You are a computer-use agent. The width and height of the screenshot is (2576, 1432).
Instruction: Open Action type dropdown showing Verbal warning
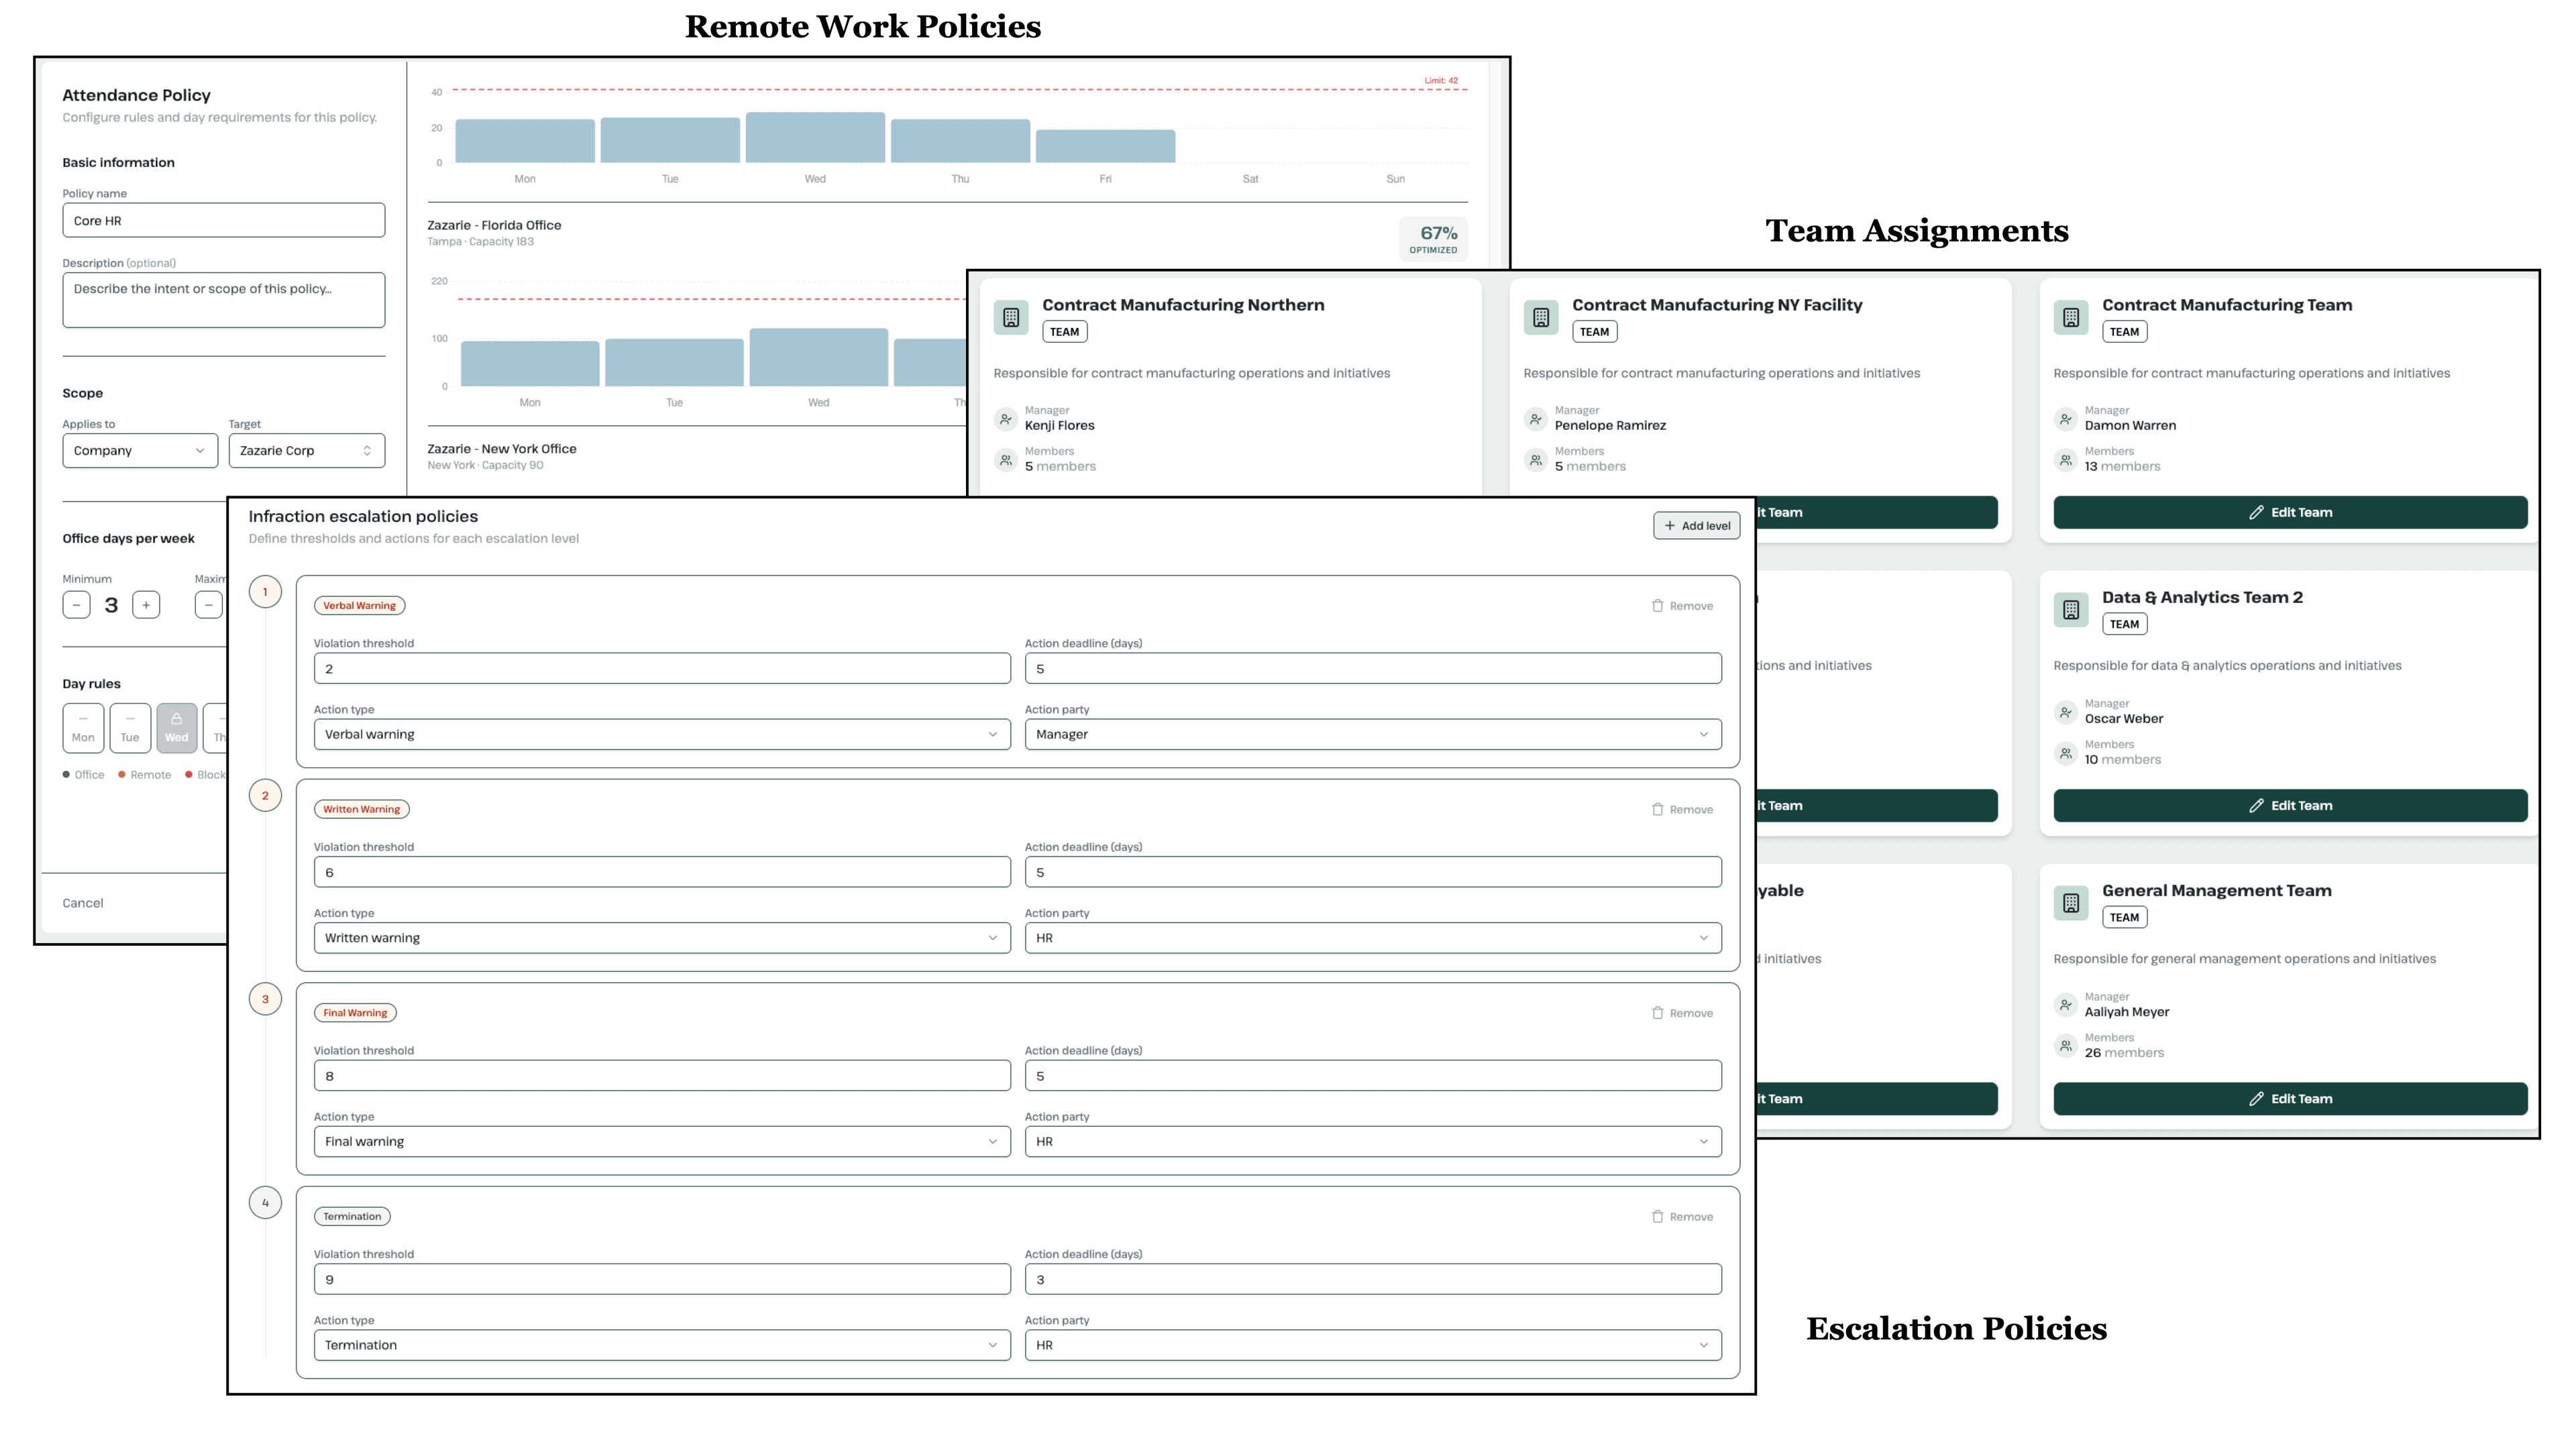(662, 734)
